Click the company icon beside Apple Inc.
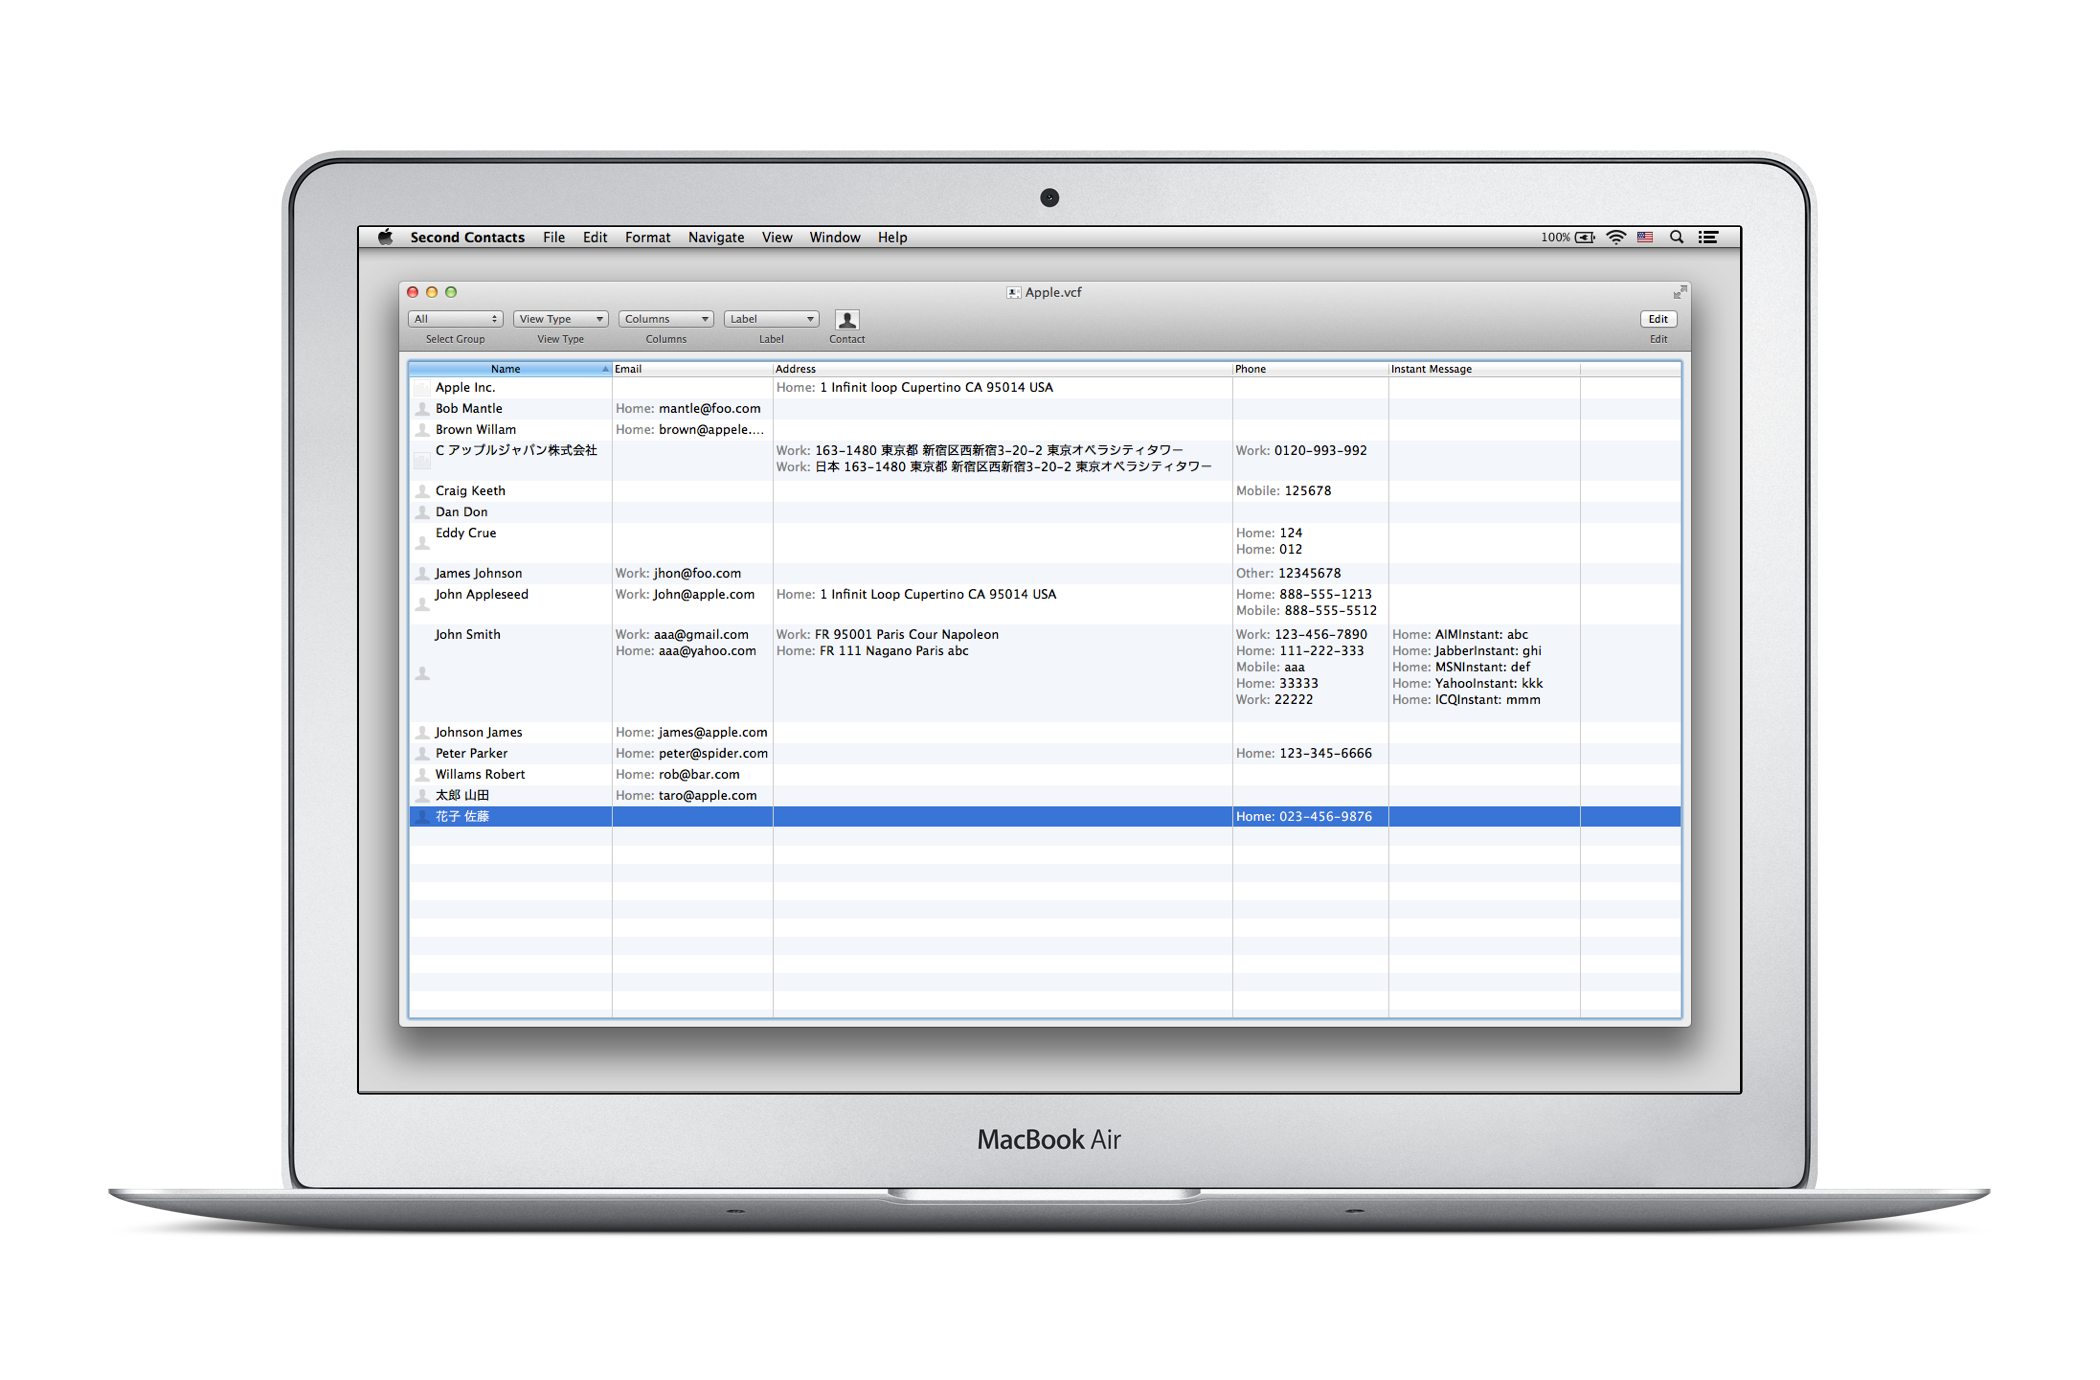 coord(422,387)
